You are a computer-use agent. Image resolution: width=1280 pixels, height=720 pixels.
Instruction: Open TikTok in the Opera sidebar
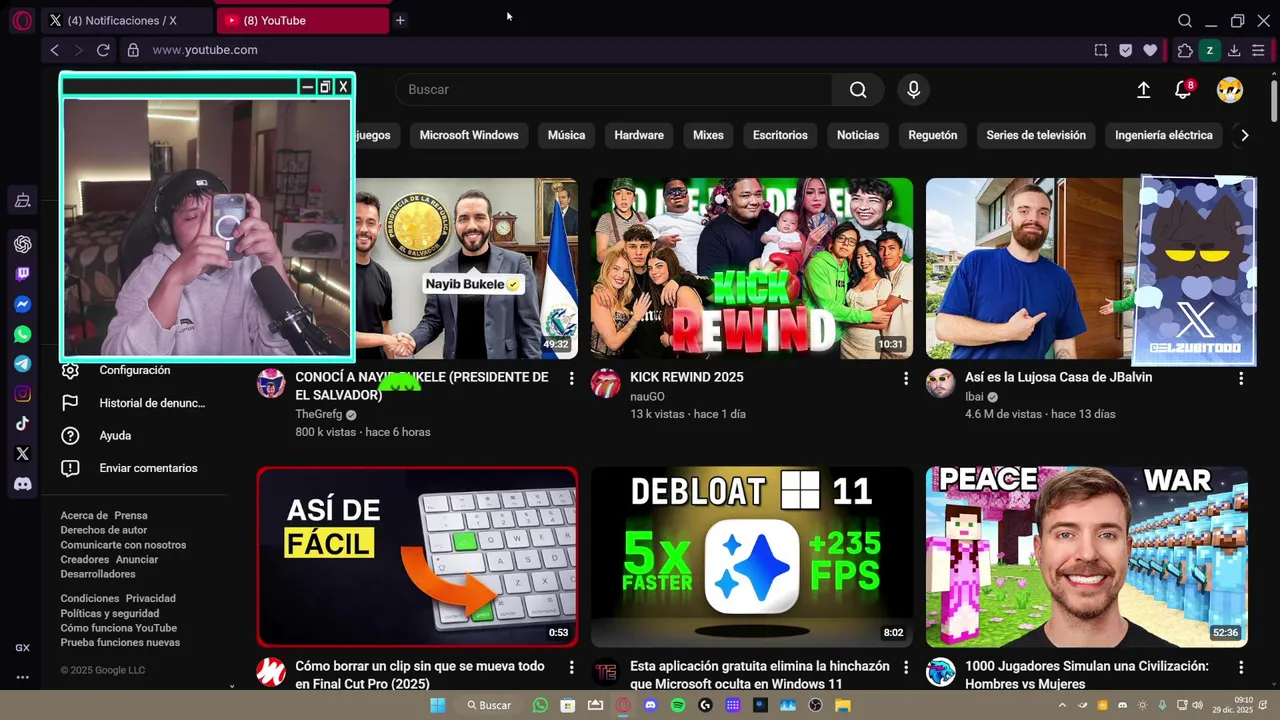(x=22, y=424)
